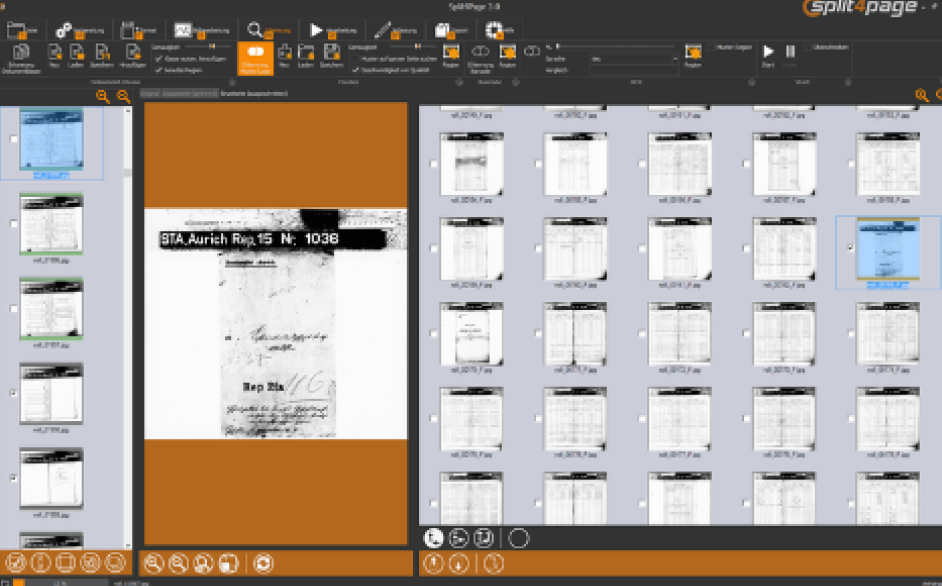
Task: Toggle checkbox of highlighted left panel thumbnail
Action: pyautogui.click(x=13, y=139)
